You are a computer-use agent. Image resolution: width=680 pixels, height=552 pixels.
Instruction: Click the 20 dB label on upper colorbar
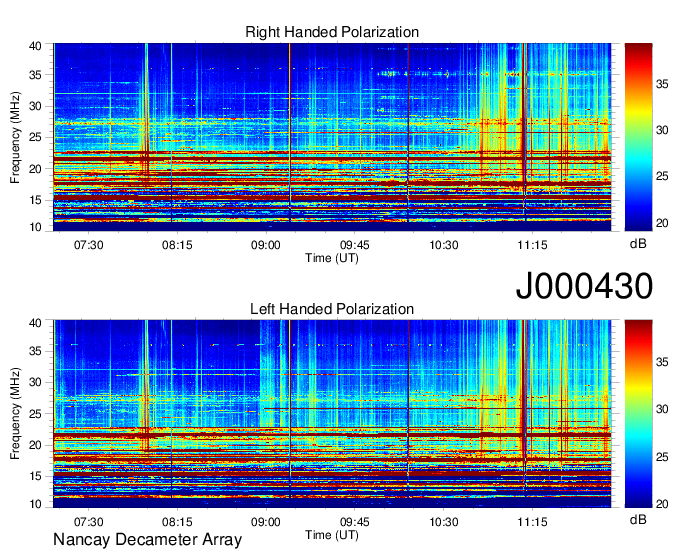[662, 223]
